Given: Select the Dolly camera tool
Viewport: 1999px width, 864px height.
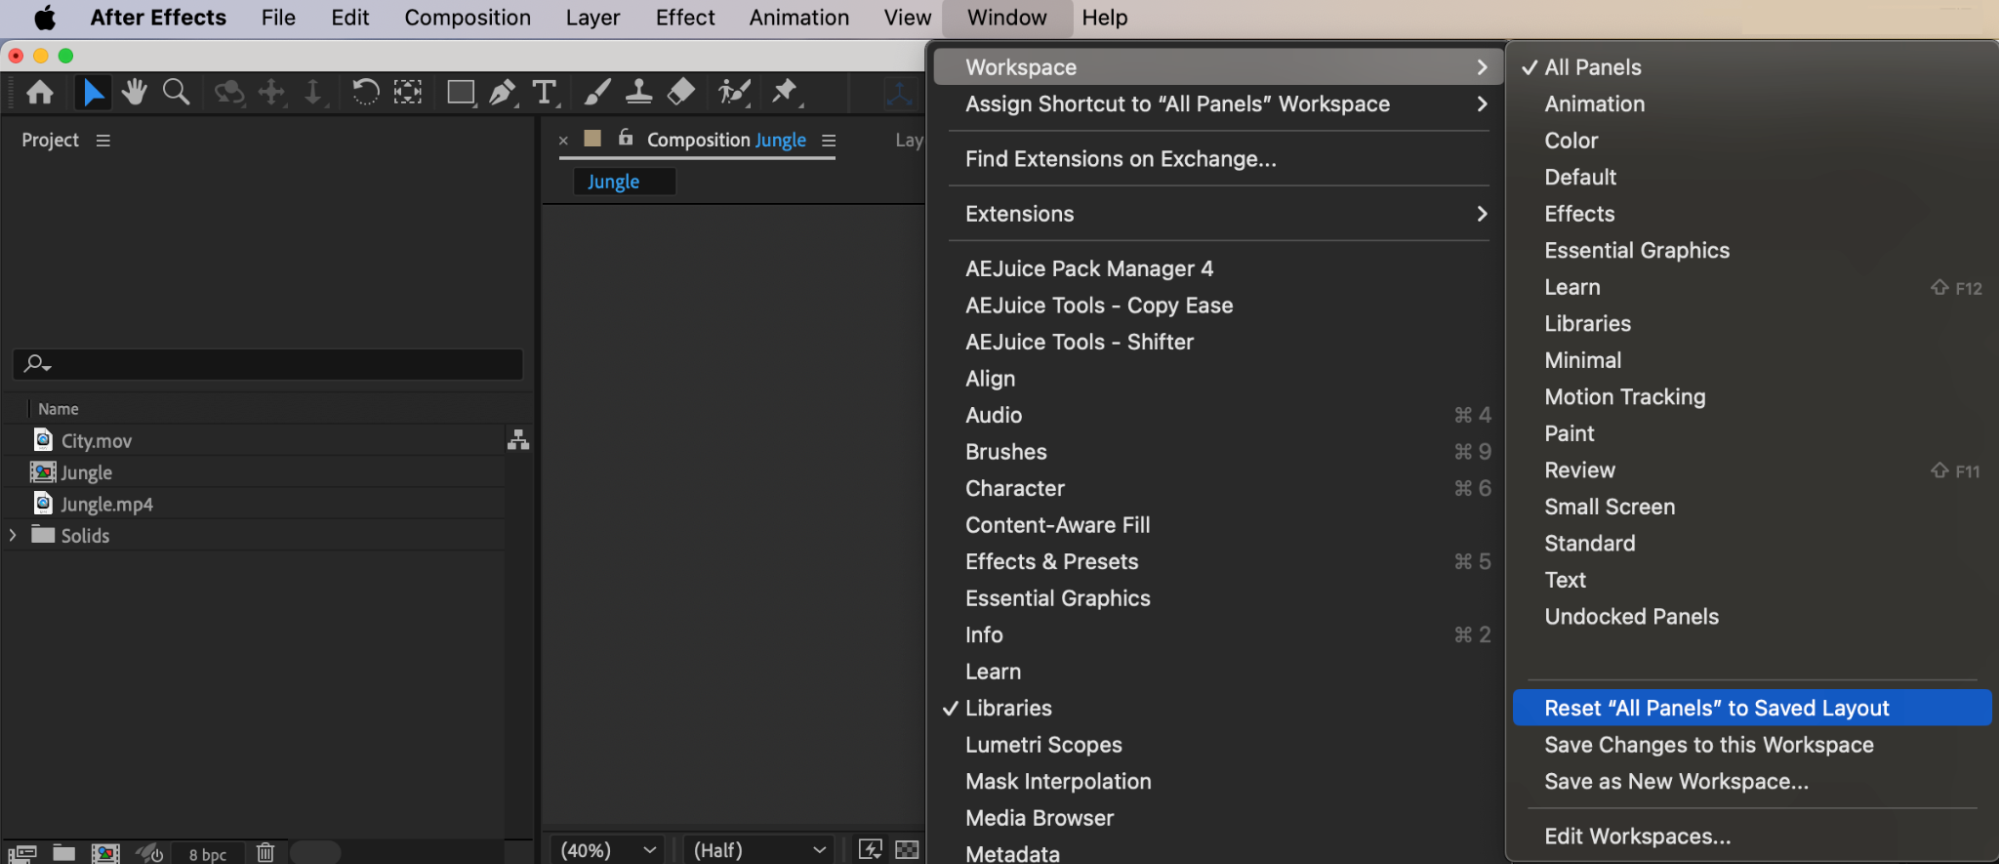Looking at the screenshot, I should coord(313,93).
